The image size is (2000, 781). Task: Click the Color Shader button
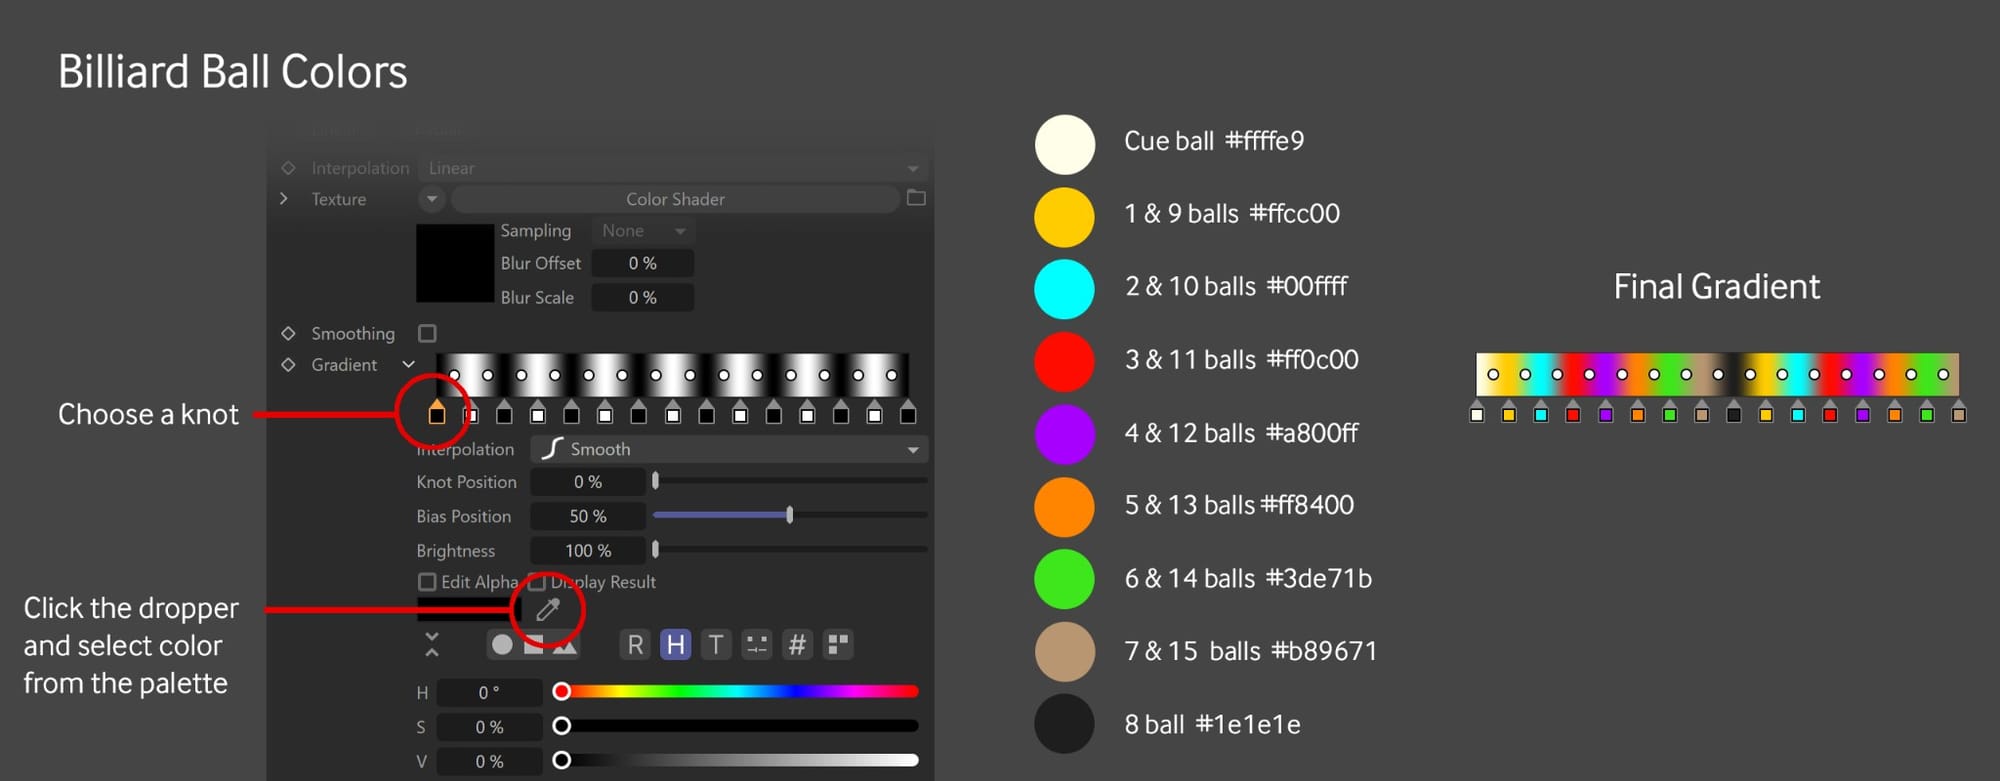tap(675, 199)
